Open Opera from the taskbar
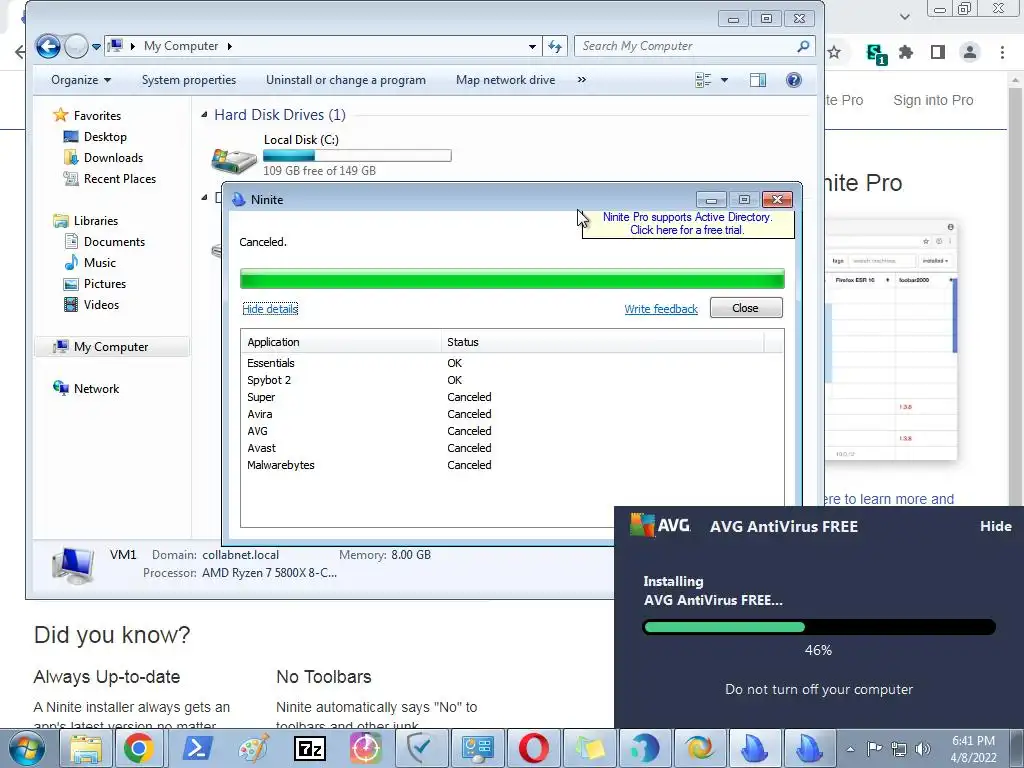This screenshot has height=768, width=1024. pyautogui.click(x=534, y=748)
